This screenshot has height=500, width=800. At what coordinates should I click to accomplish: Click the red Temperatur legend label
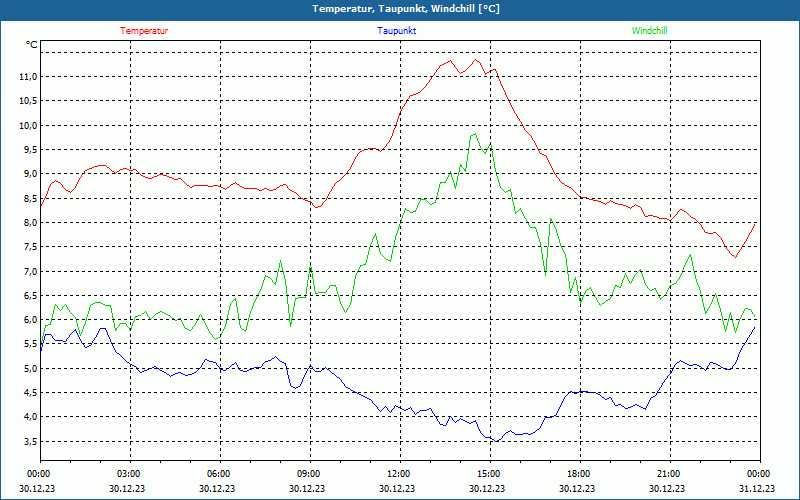point(144,31)
